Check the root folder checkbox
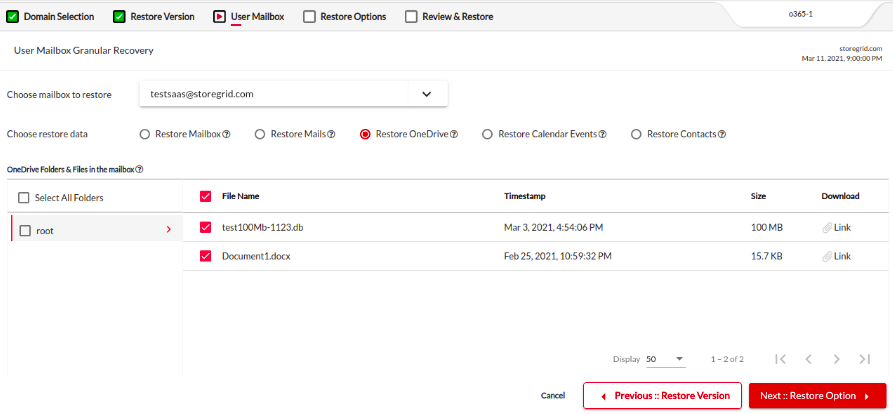Screen dimensions: 893x414 (x=25, y=231)
